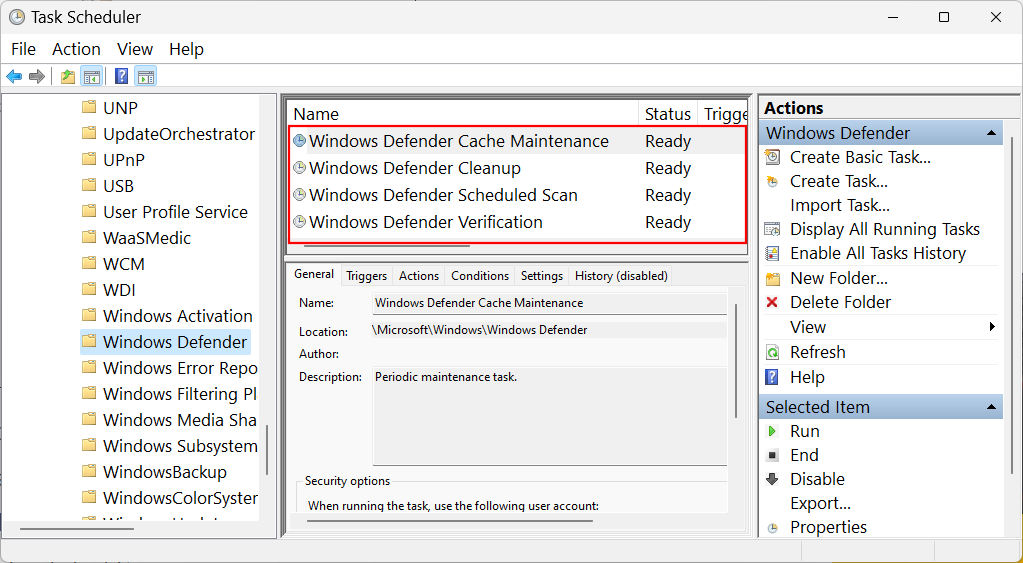Screen dimensions: 1023x563
Task: Click the blue Help toolbar icon
Action: (121, 77)
